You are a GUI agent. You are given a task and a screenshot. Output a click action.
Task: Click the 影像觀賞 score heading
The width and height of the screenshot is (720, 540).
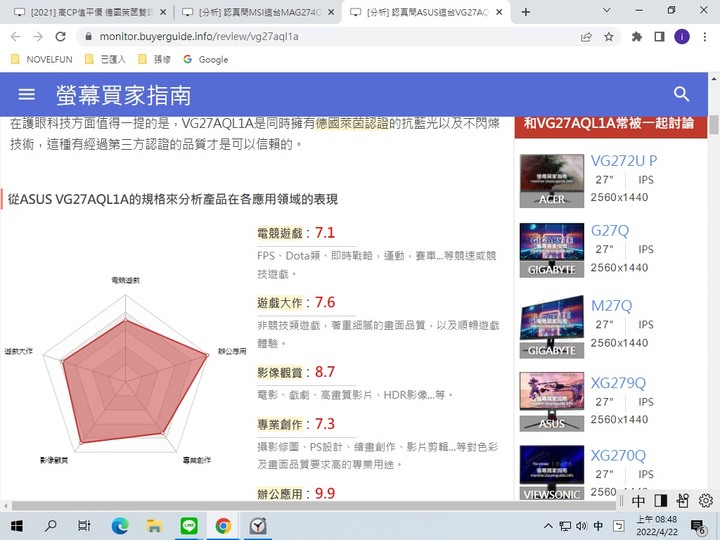click(x=280, y=372)
